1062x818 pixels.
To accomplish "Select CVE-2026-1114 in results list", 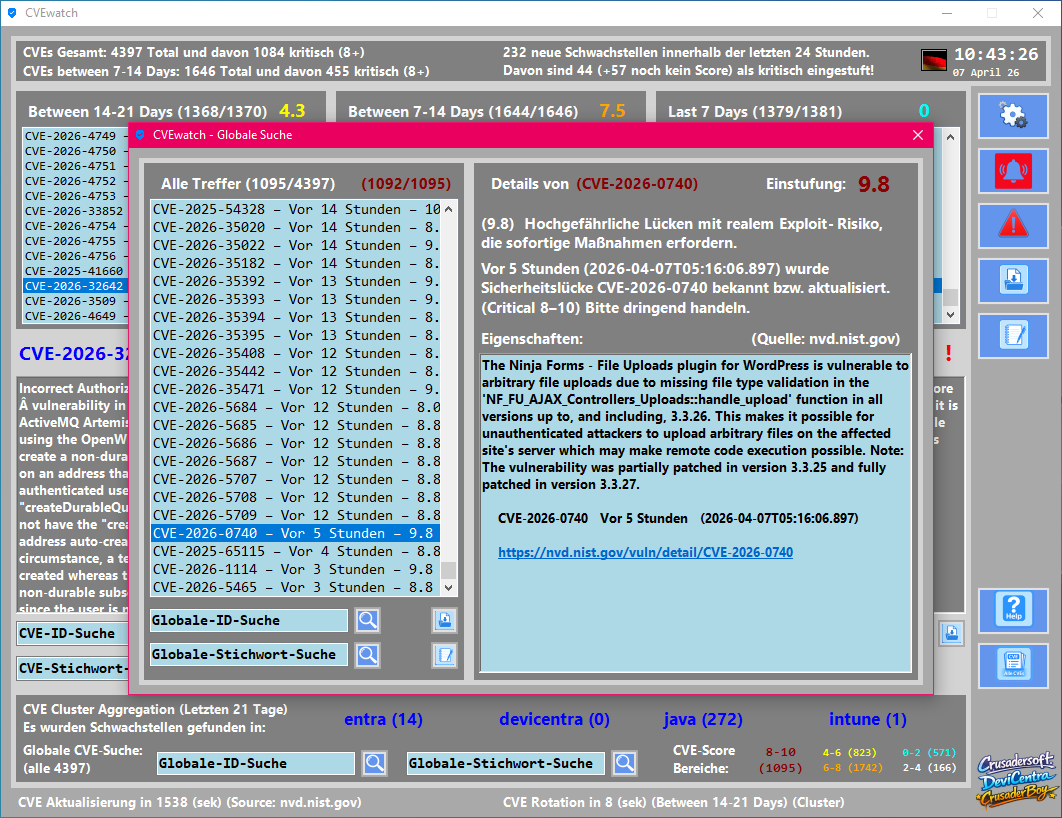I will point(295,569).
